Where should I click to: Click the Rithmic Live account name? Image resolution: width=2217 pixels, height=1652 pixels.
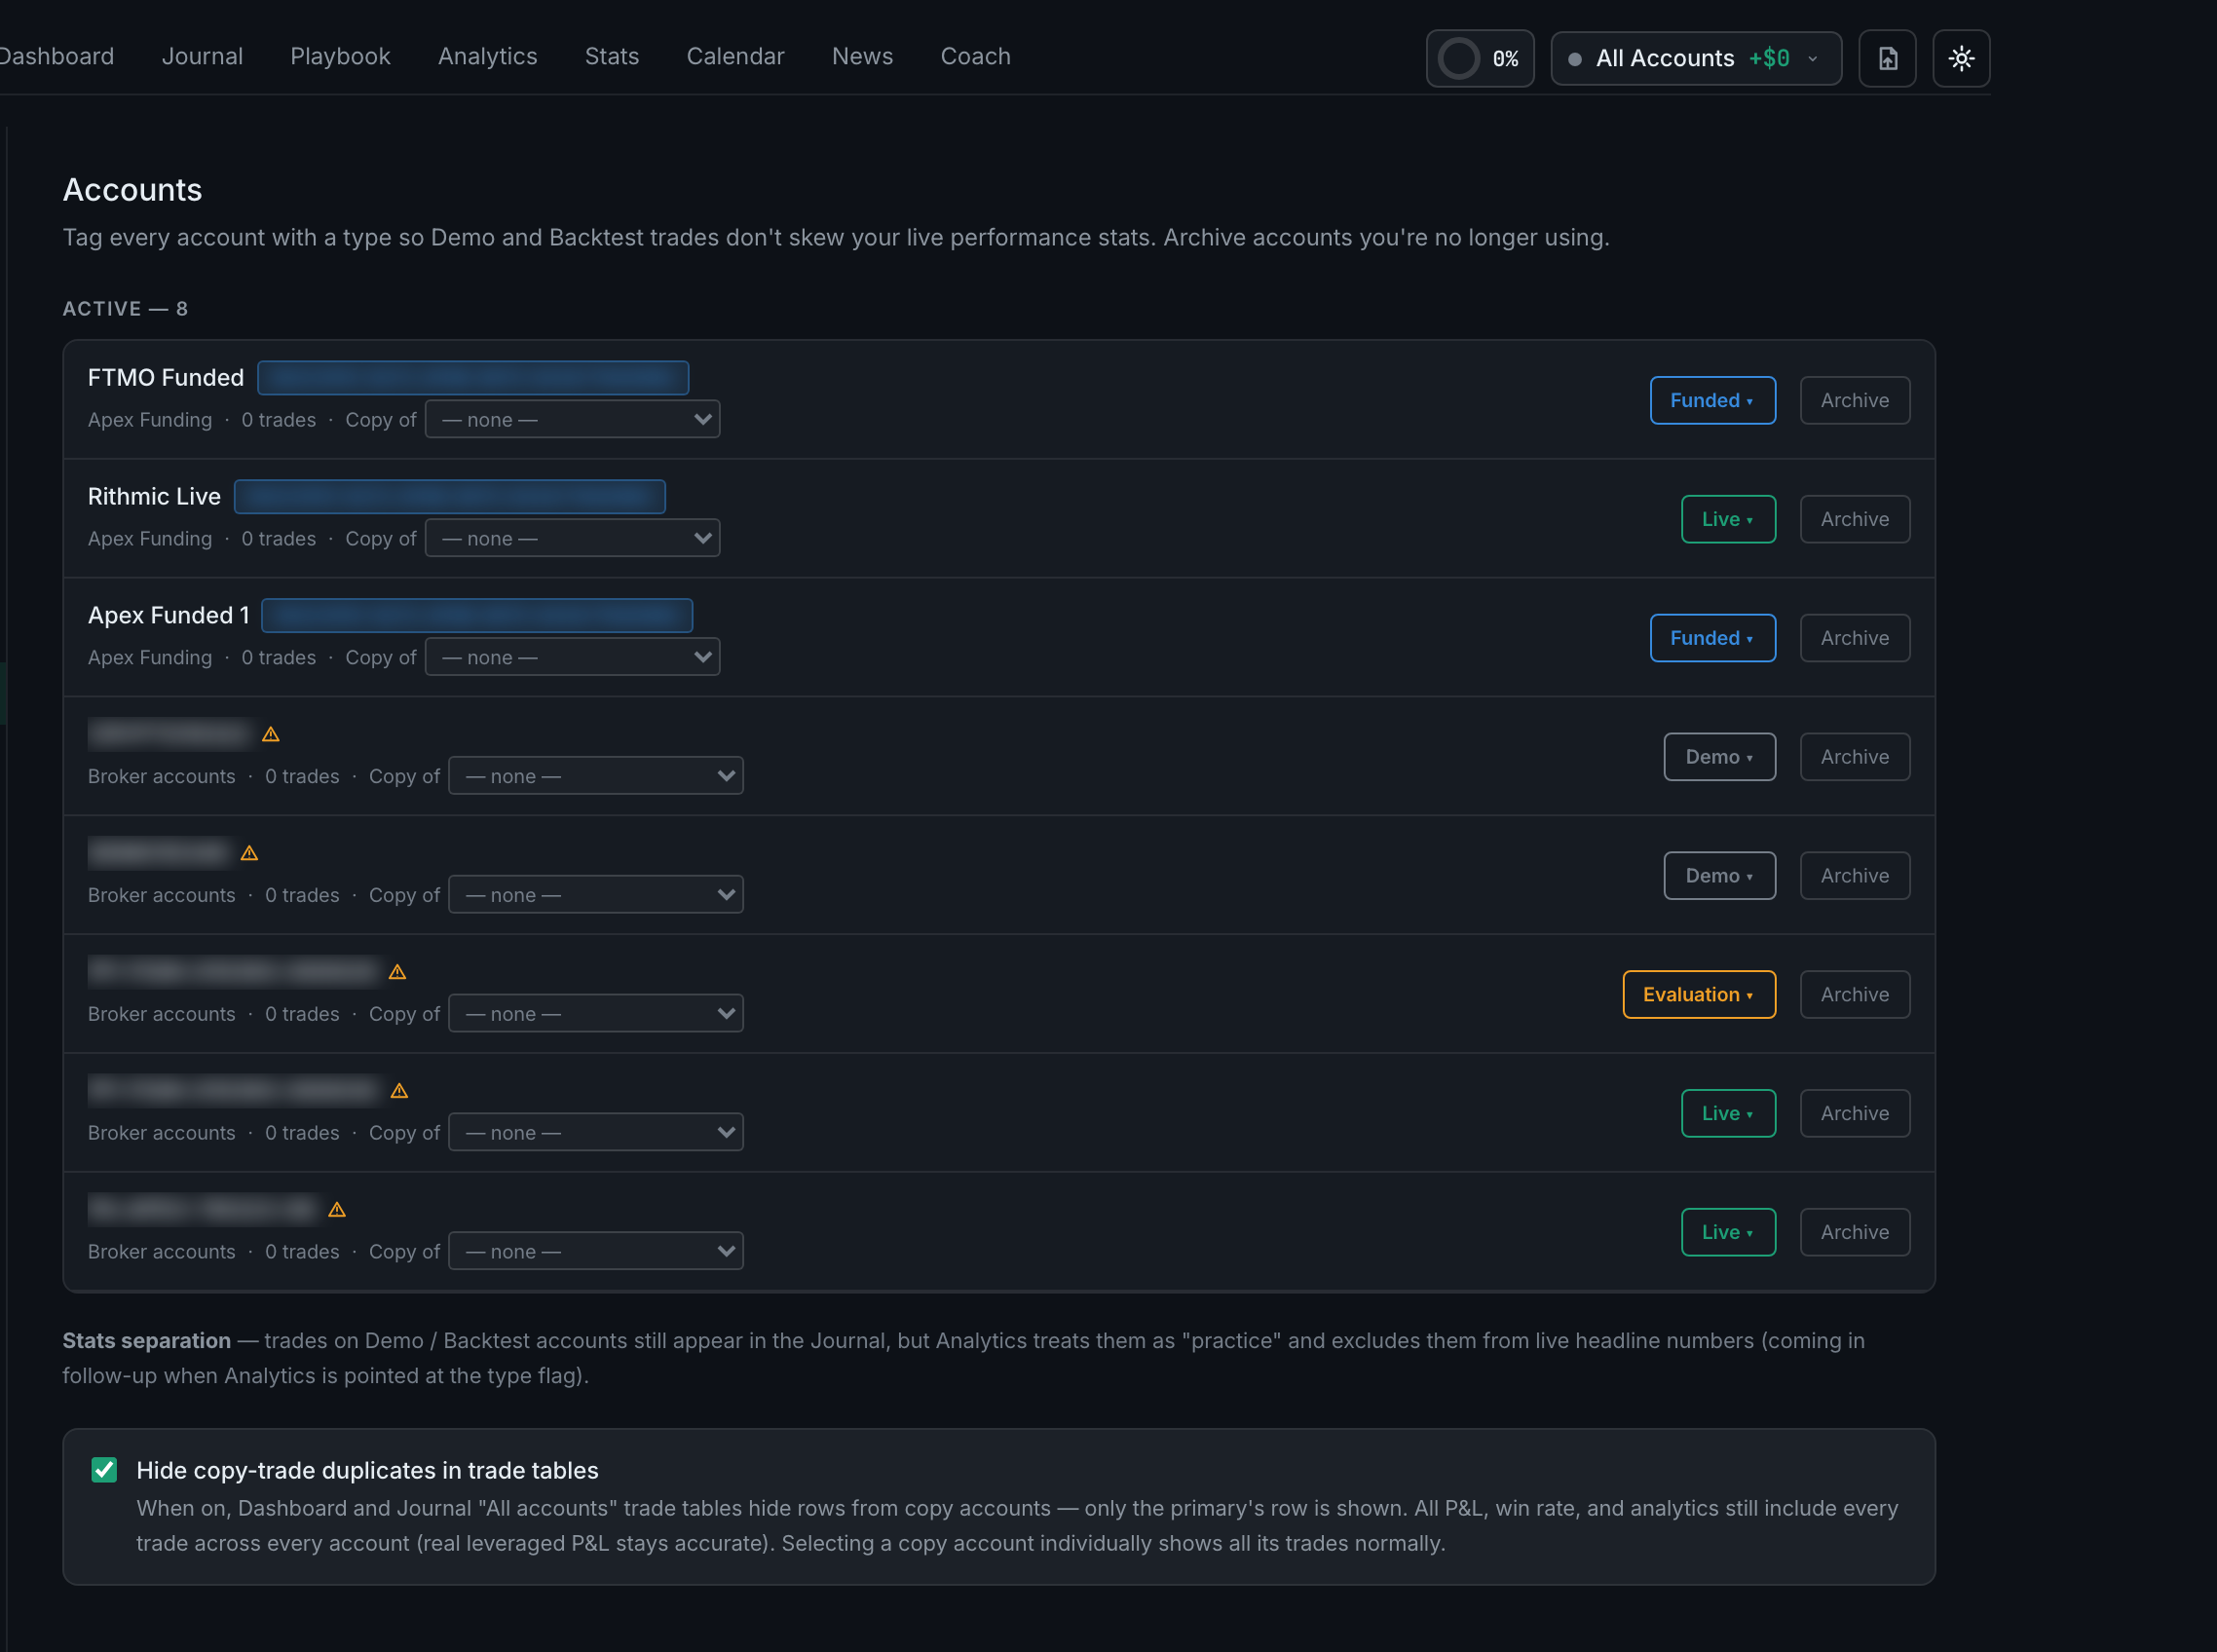click(x=154, y=497)
